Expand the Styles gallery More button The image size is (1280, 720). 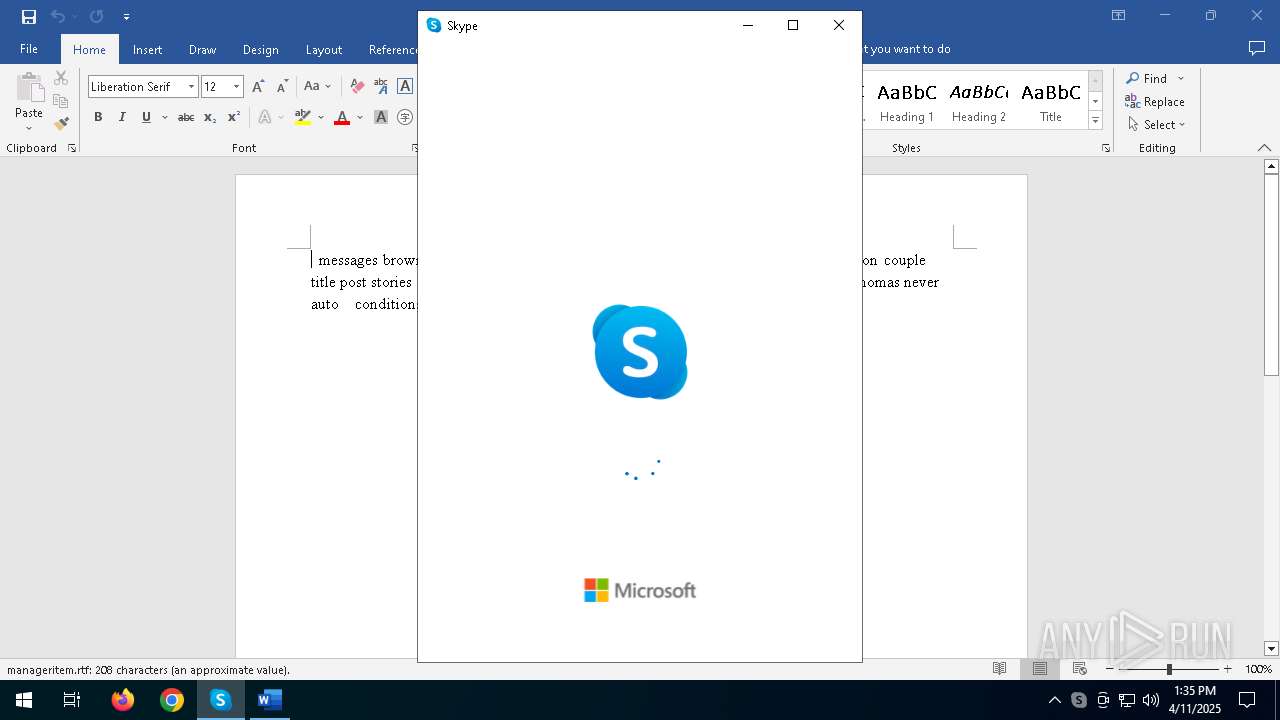pos(1095,121)
